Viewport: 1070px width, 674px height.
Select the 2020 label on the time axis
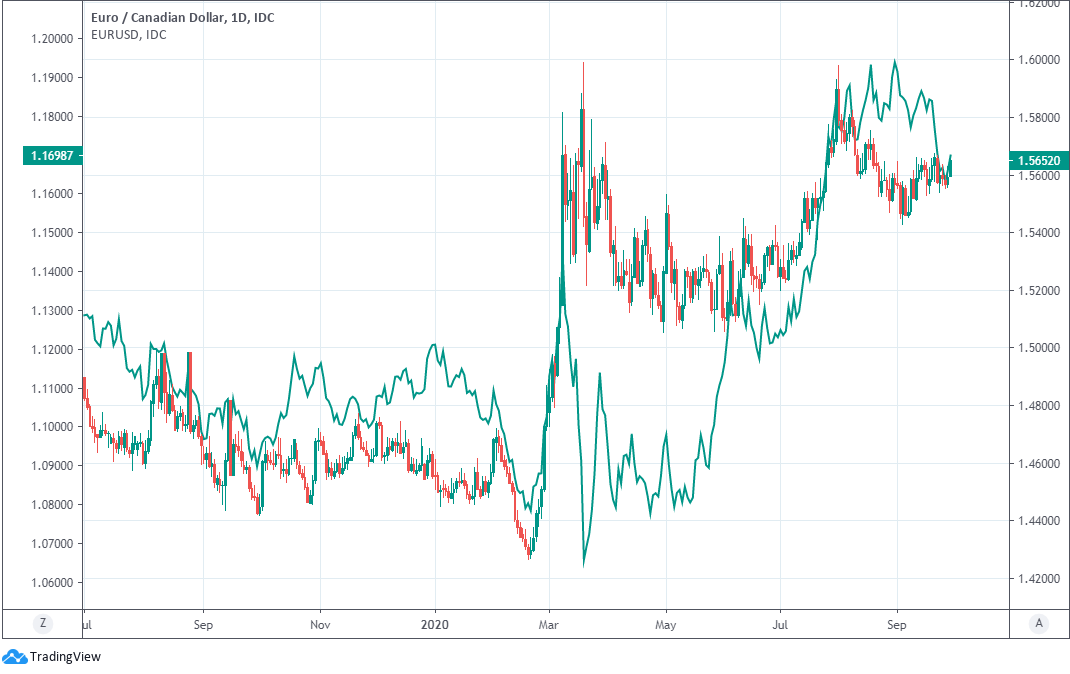pos(434,624)
